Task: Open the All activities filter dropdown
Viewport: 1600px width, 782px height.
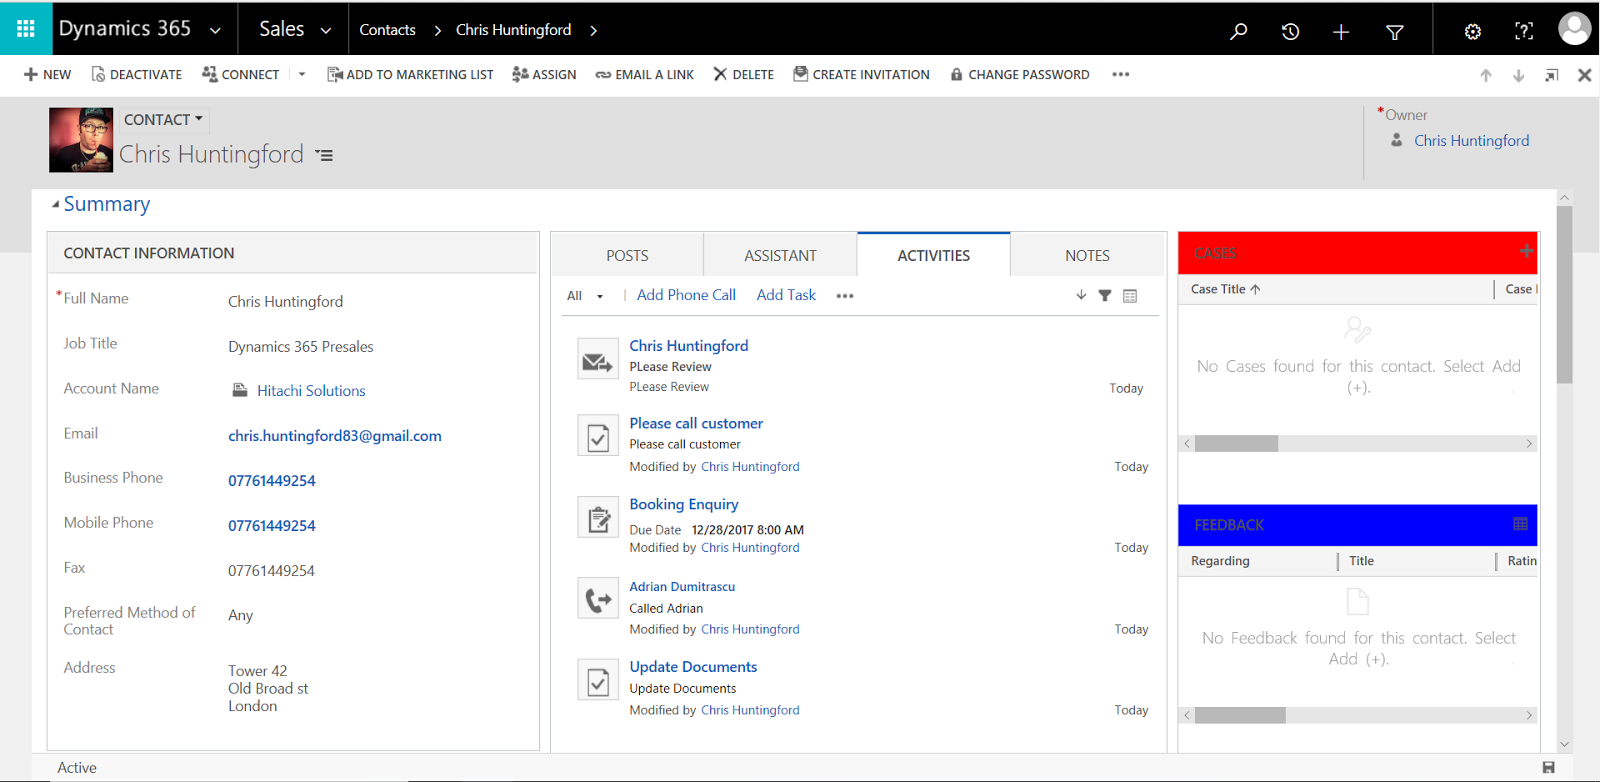Action: pyautogui.click(x=585, y=296)
